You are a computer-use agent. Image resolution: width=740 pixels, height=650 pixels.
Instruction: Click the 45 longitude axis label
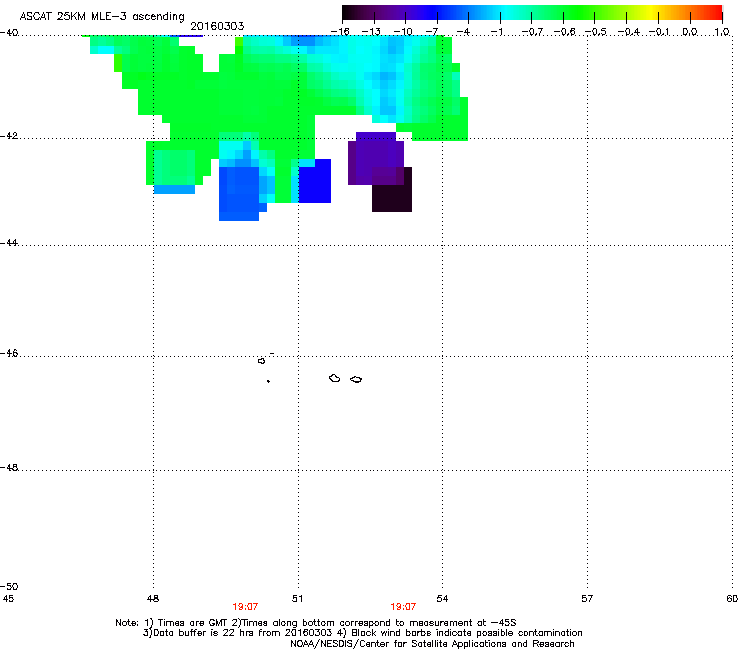pos(8,599)
